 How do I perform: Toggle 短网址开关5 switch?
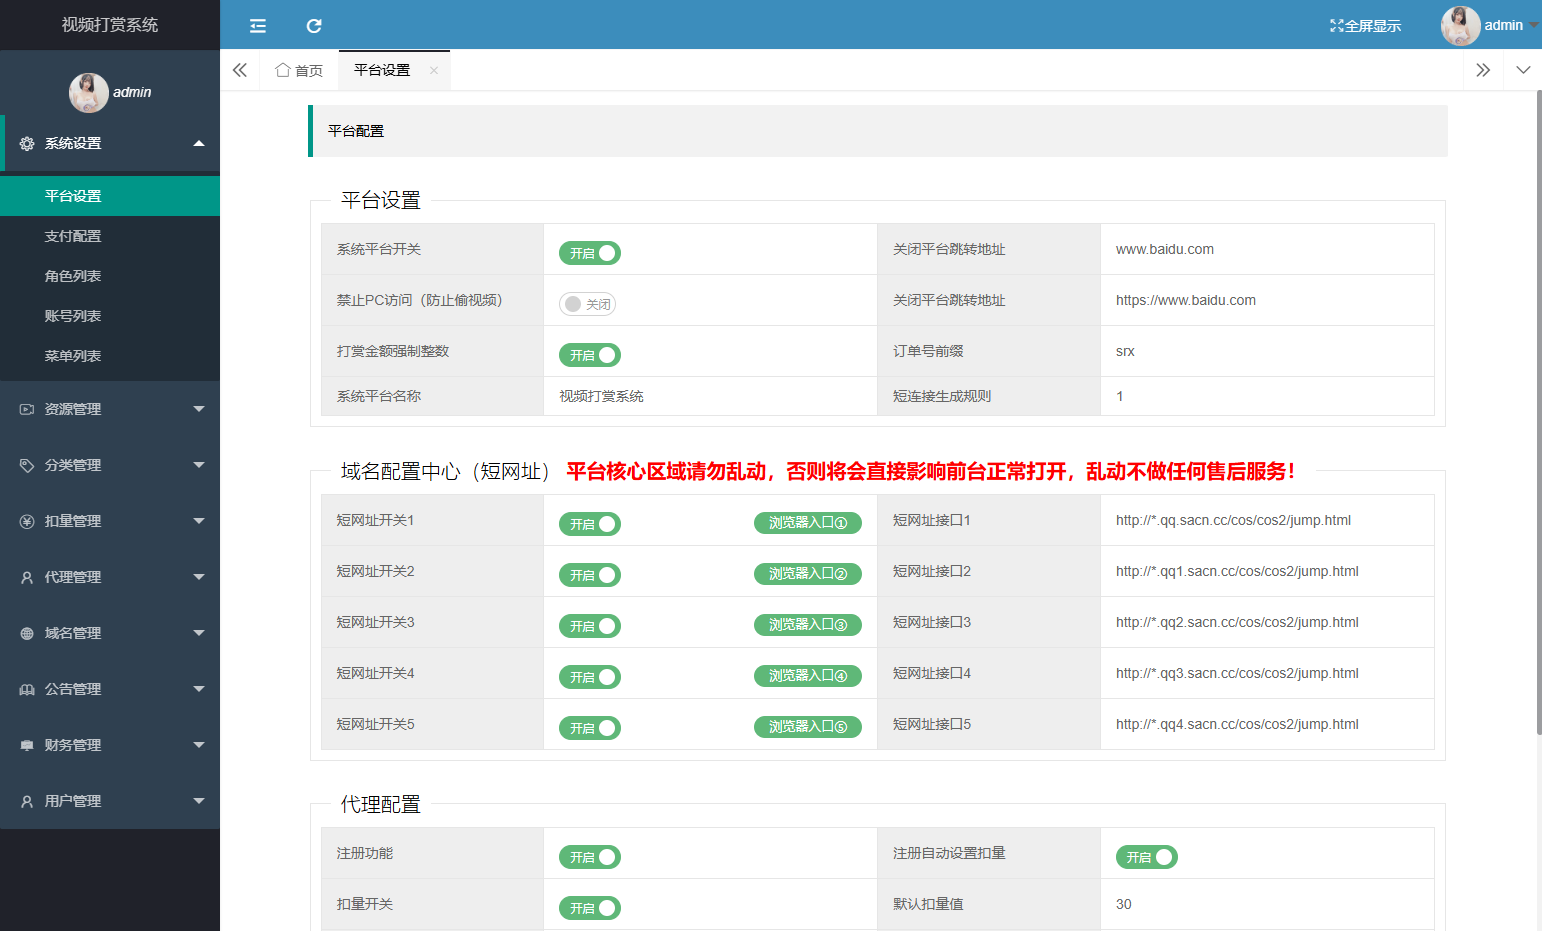tap(590, 728)
